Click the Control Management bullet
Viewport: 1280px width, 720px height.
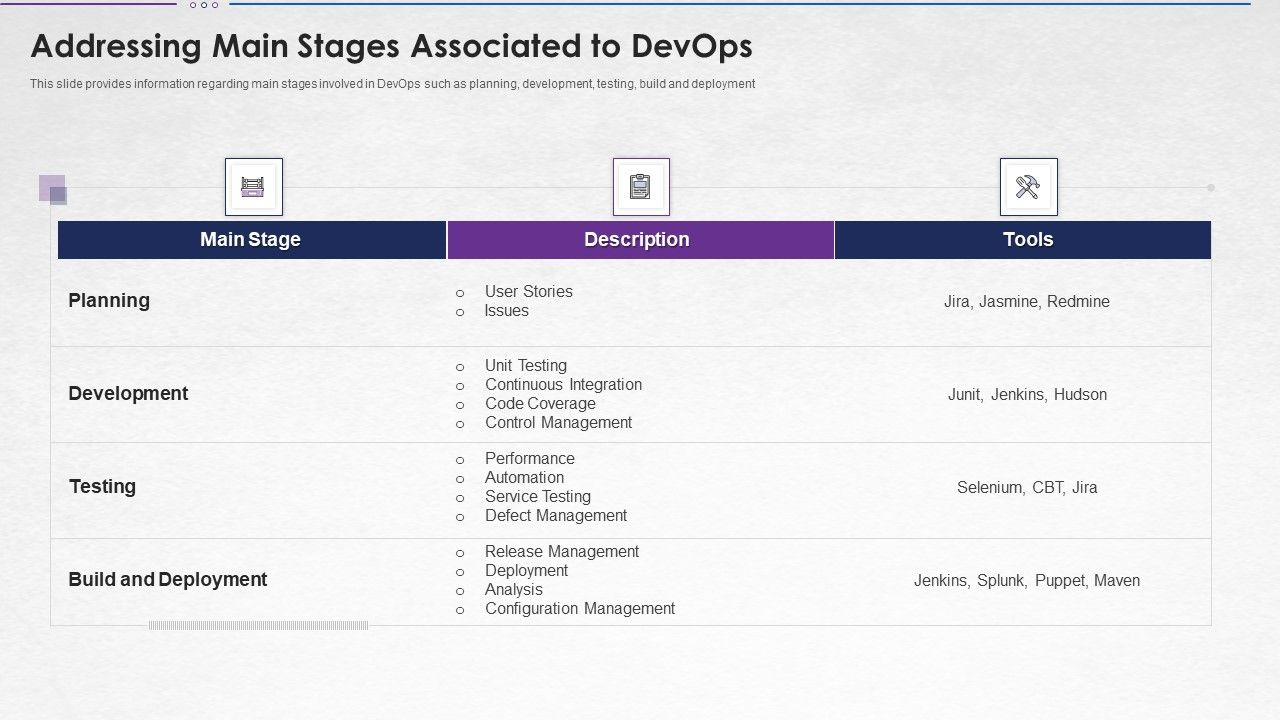tap(559, 423)
